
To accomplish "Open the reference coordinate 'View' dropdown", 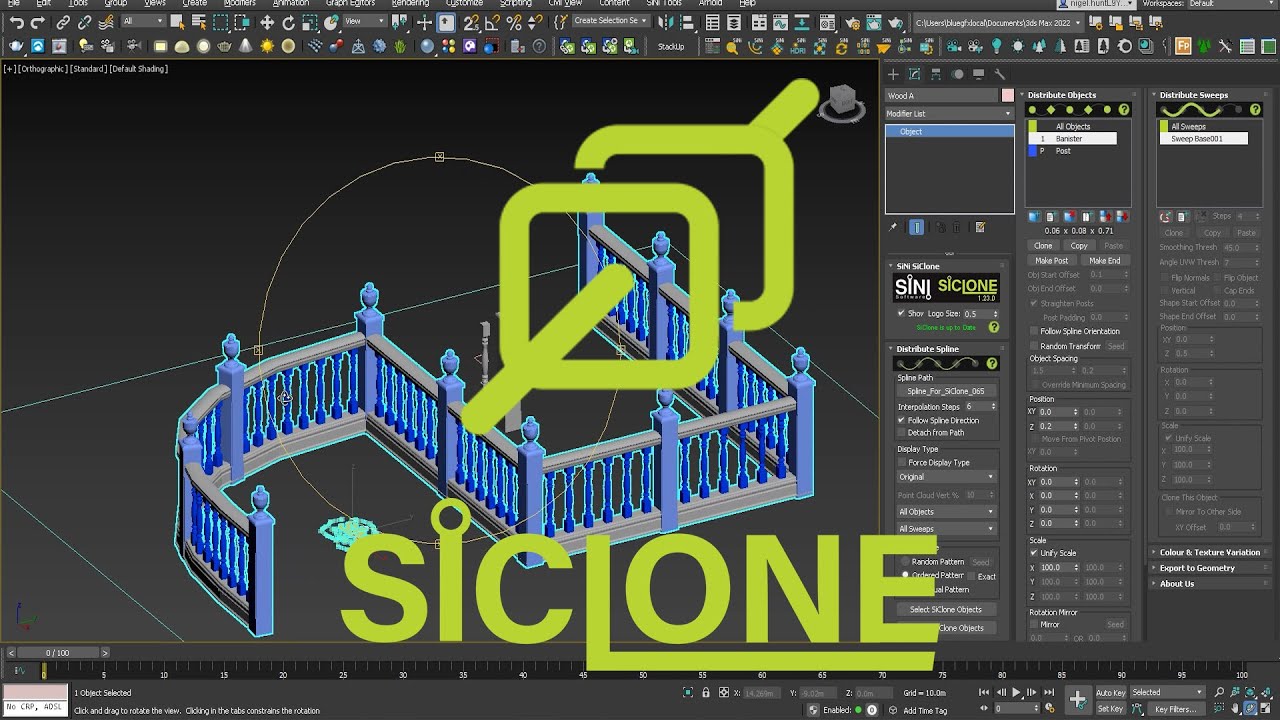I will coord(363,21).
